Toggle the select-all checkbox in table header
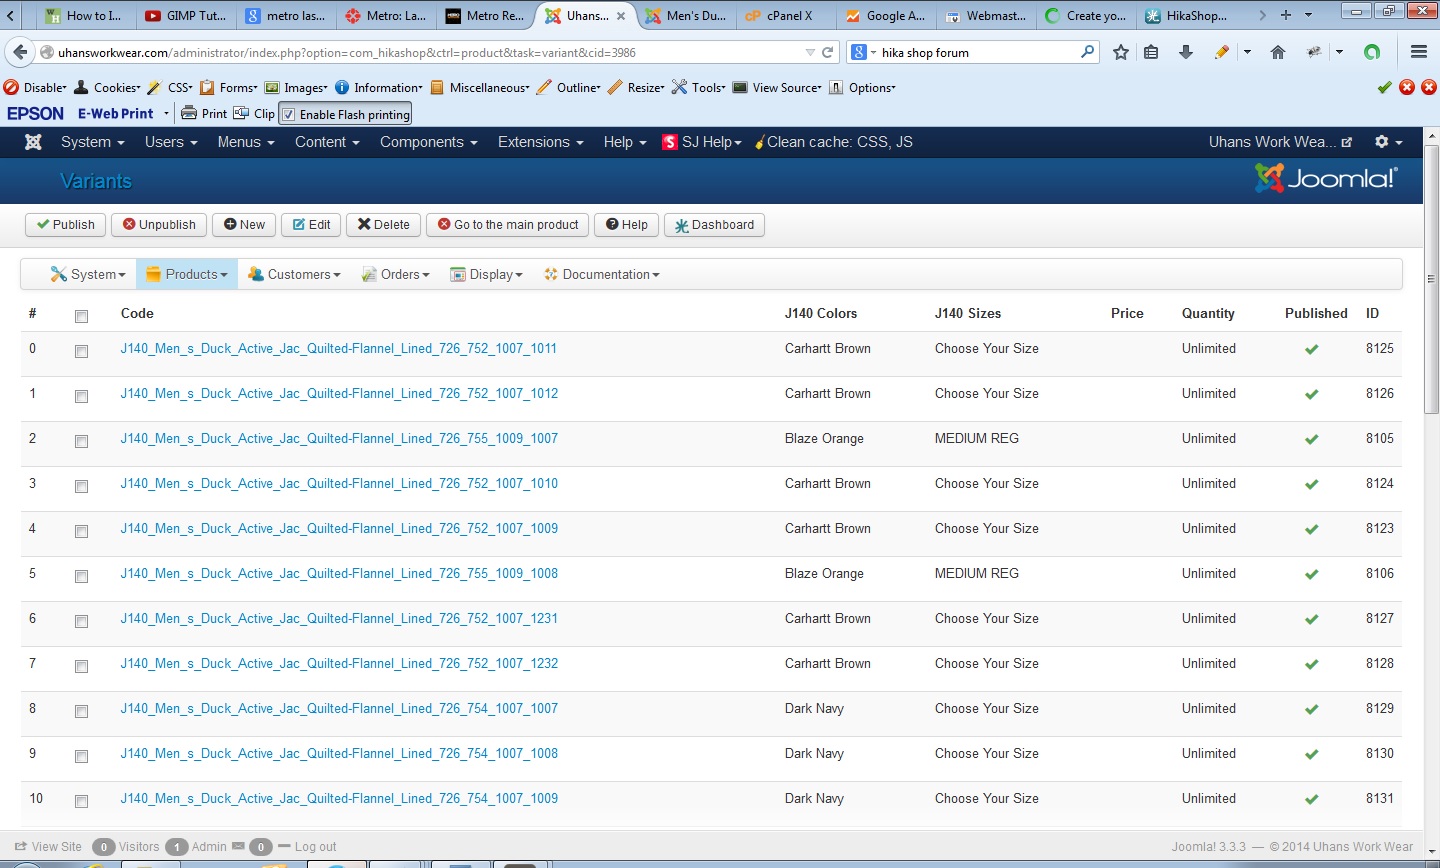The height and width of the screenshot is (868, 1440). 82,316
